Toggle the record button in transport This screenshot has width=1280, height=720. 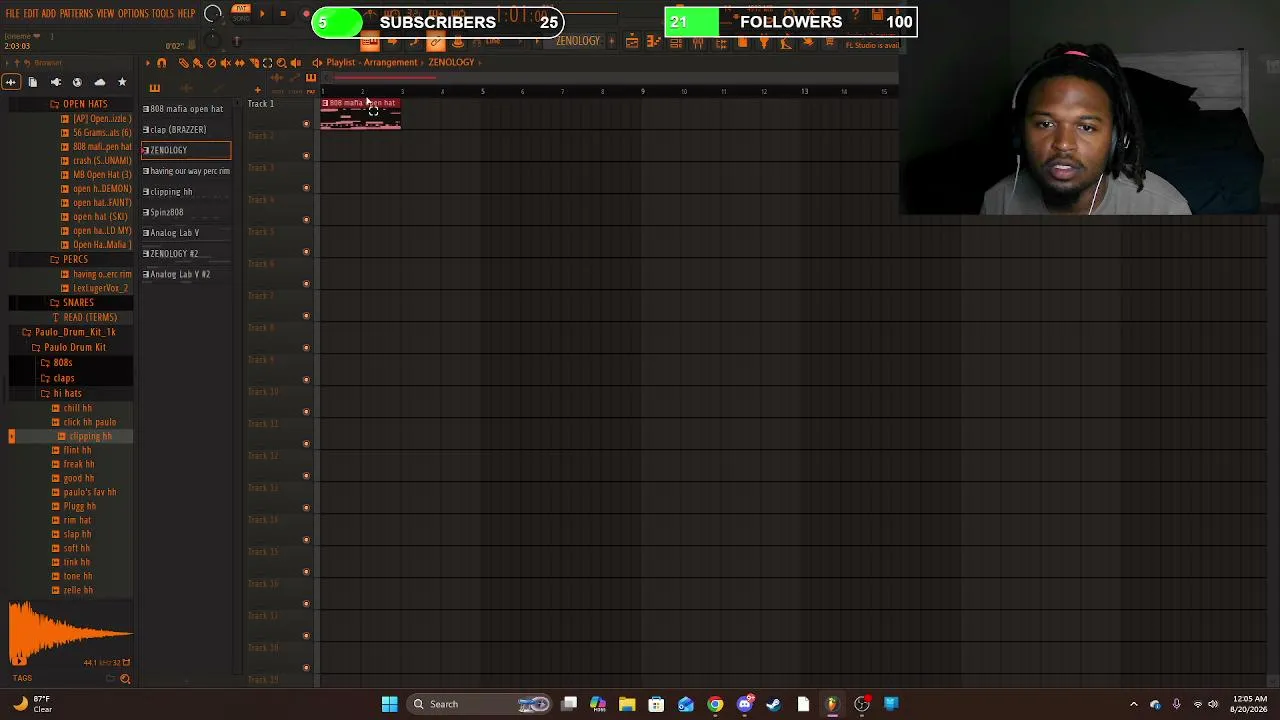[x=305, y=14]
